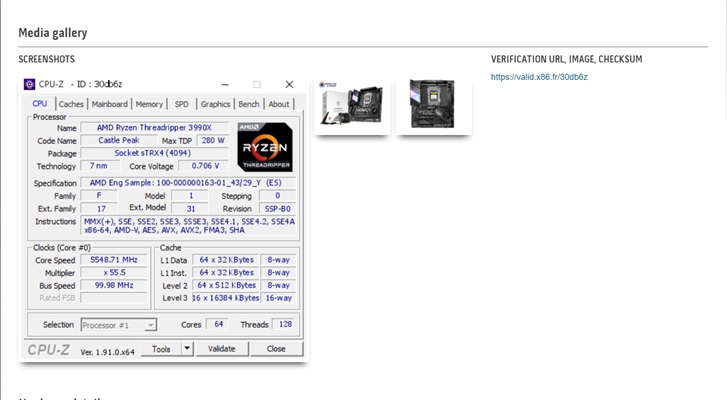728x400 pixels.
Task: View the white motherboard box thumbnail
Action: (x=351, y=105)
